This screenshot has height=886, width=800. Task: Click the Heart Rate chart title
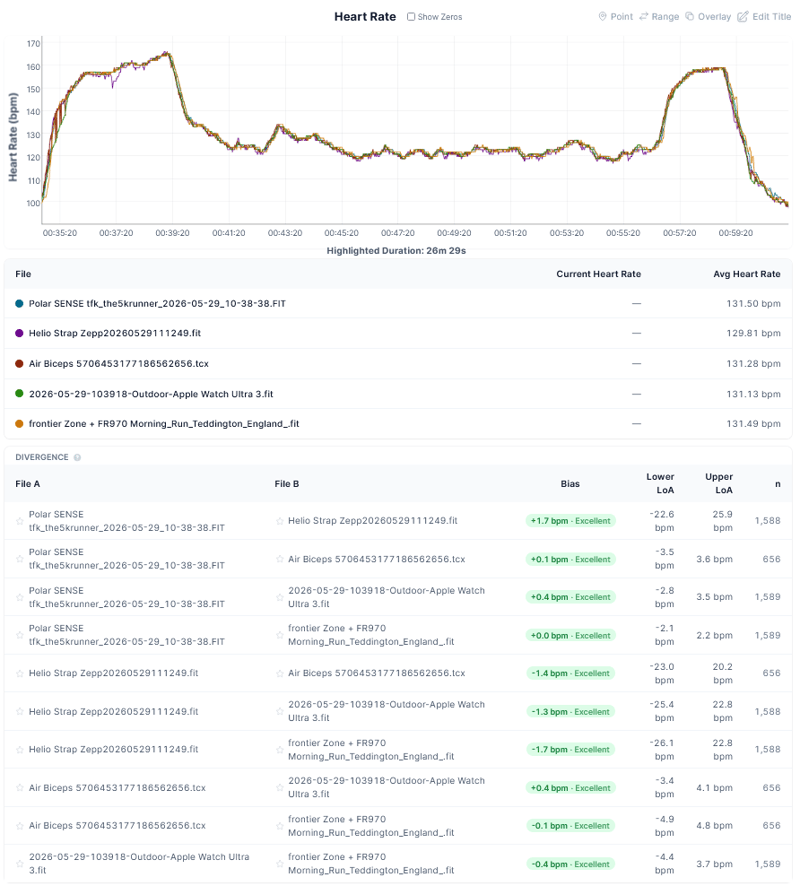pyautogui.click(x=365, y=17)
